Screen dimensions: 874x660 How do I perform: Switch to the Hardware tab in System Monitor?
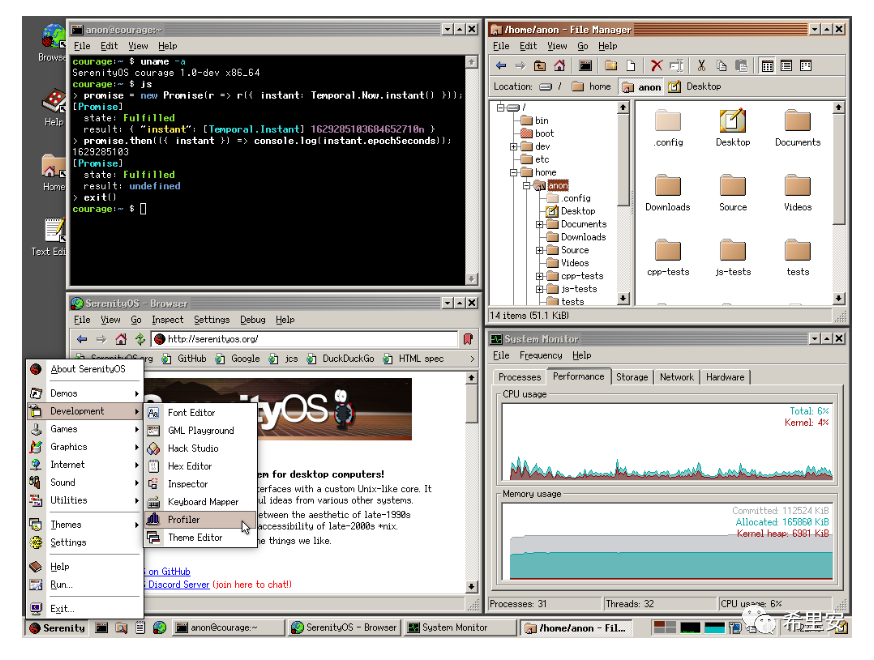tap(725, 377)
